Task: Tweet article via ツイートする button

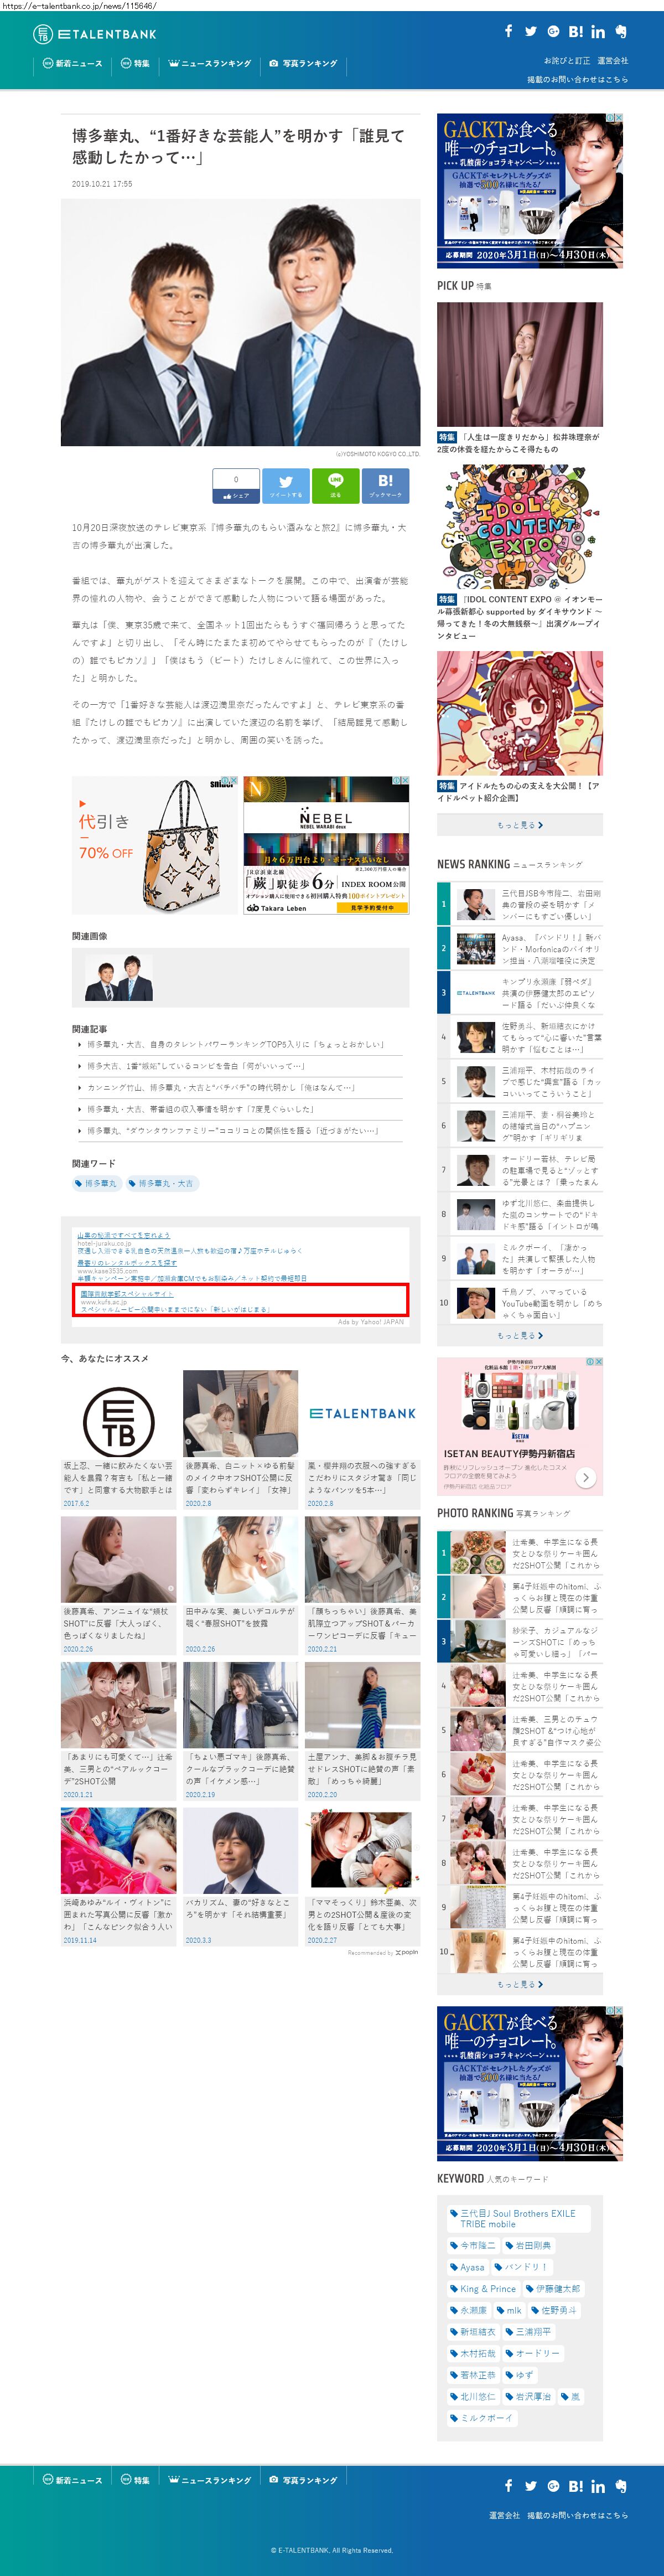Action: coord(286,485)
